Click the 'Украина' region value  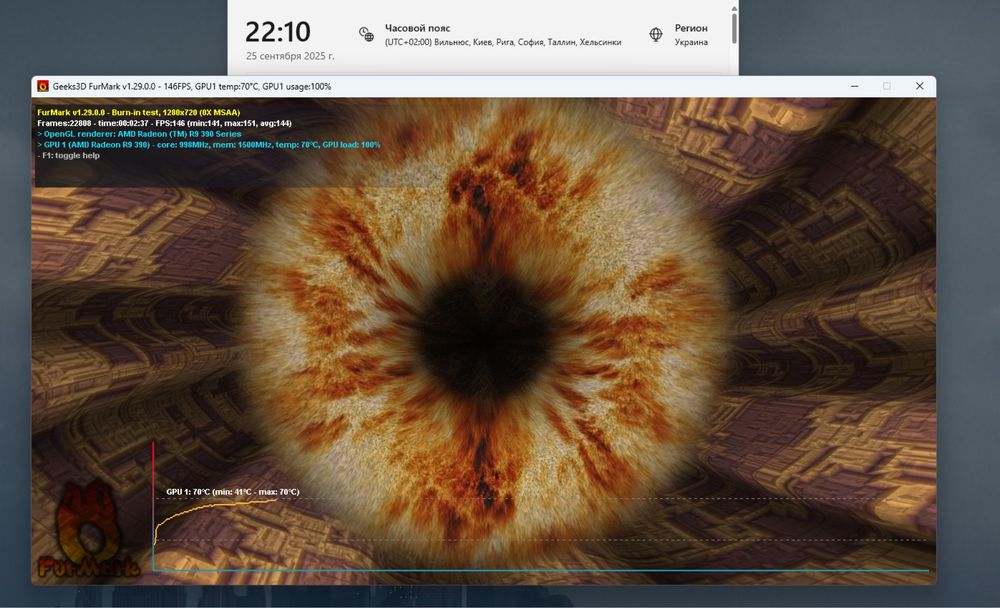click(x=691, y=42)
